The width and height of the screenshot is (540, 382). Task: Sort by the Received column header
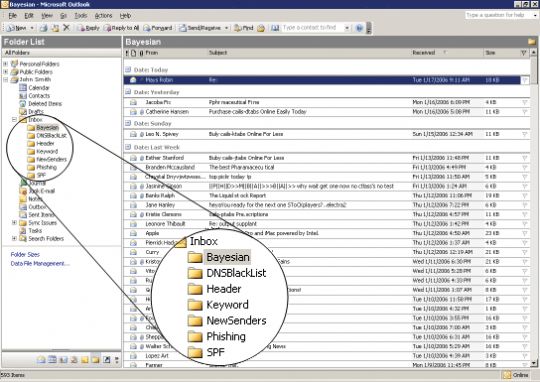(x=447, y=53)
